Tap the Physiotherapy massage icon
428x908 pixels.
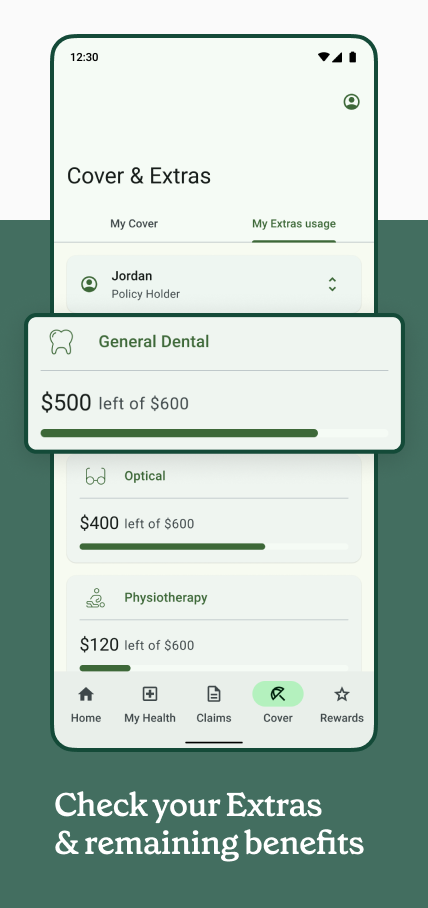tap(96, 598)
